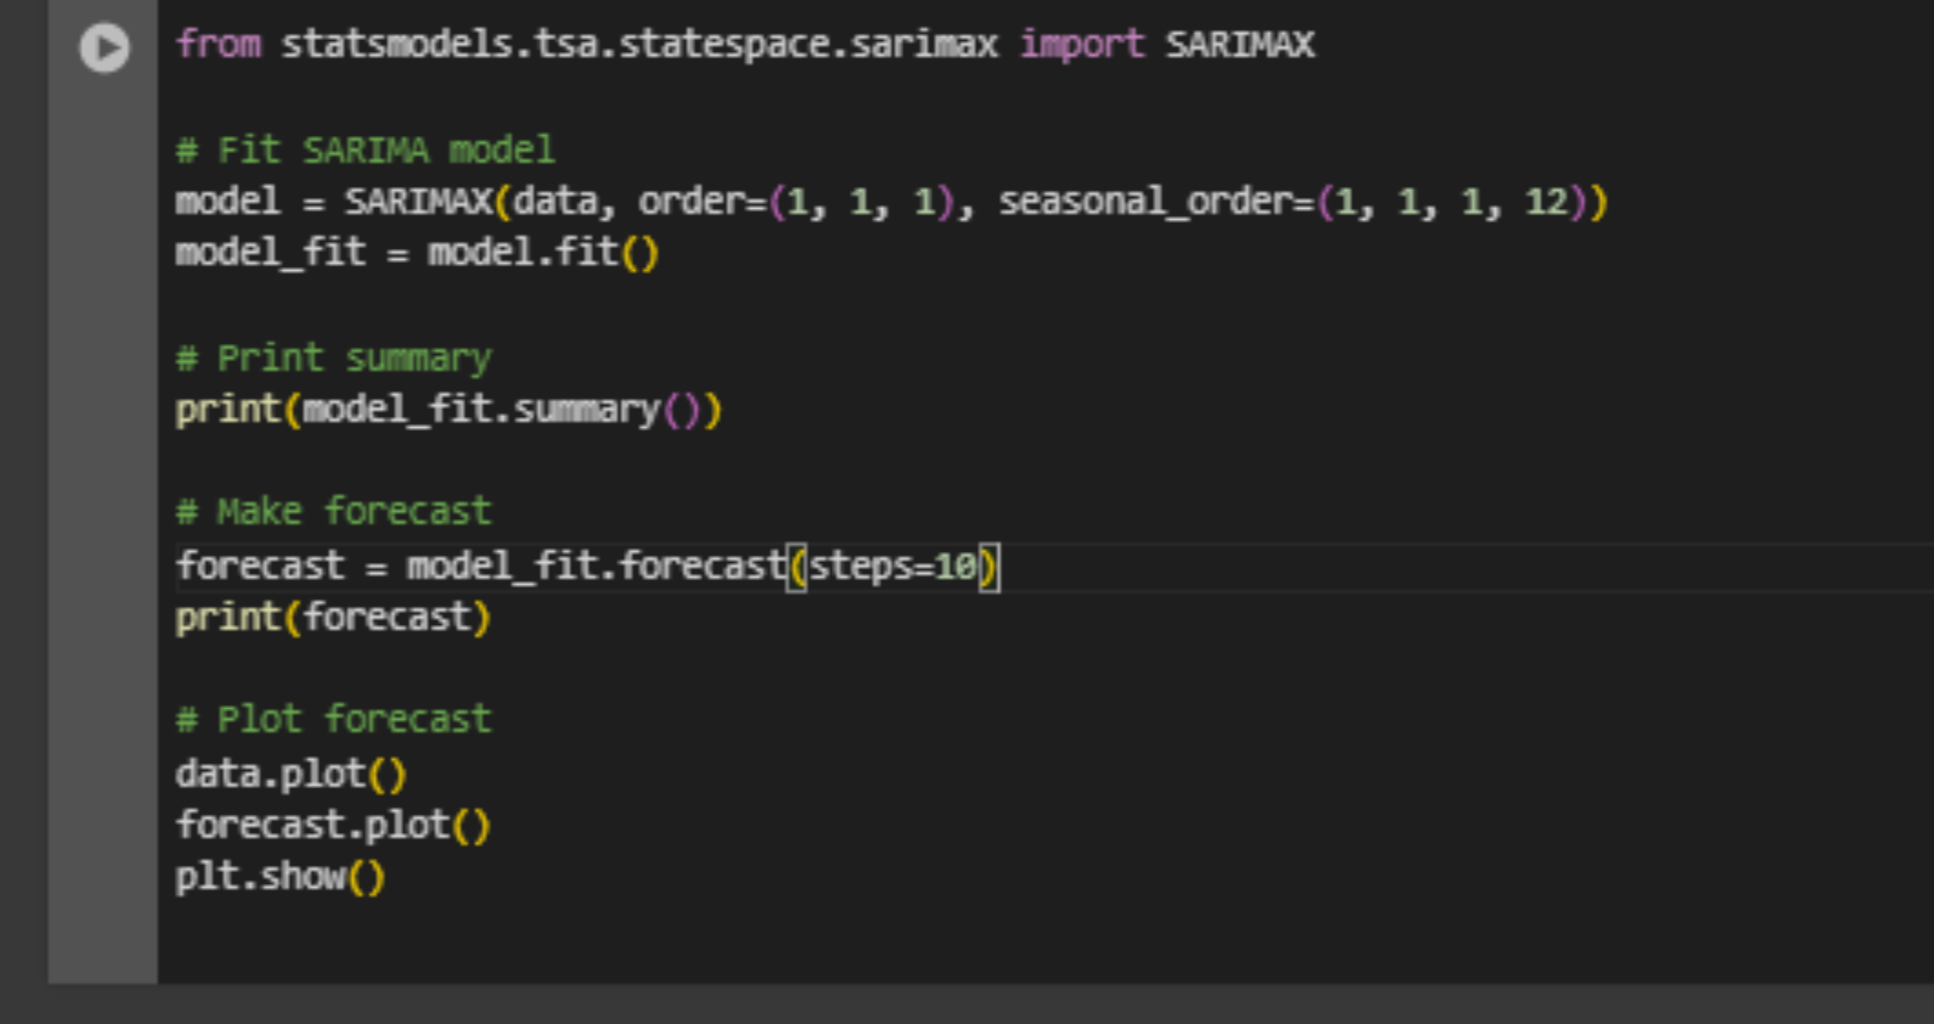Click the 'import' keyword on the first line
The height and width of the screenshot is (1024, 1934).
tap(1081, 45)
